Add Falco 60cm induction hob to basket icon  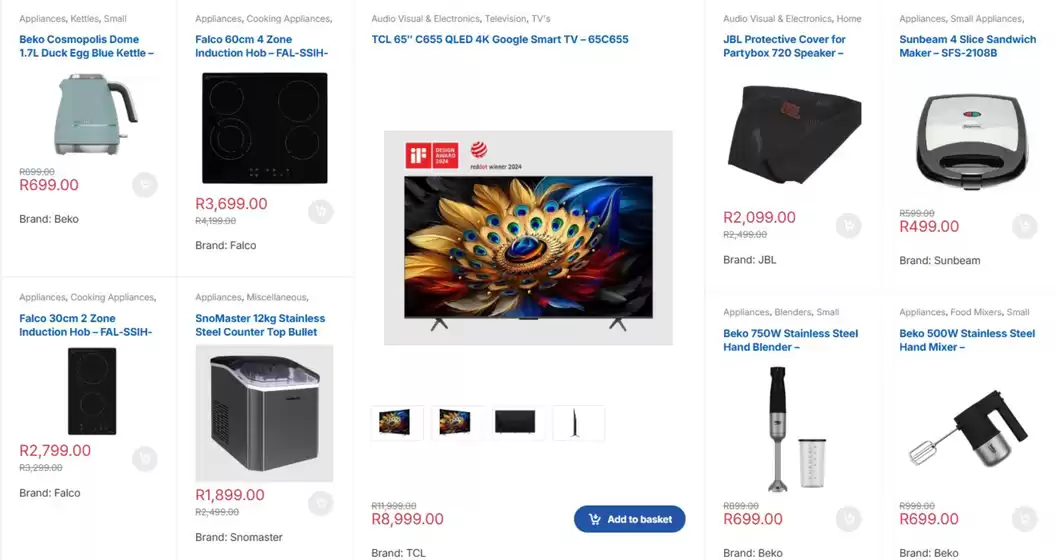pyautogui.click(x=321, y=211)
